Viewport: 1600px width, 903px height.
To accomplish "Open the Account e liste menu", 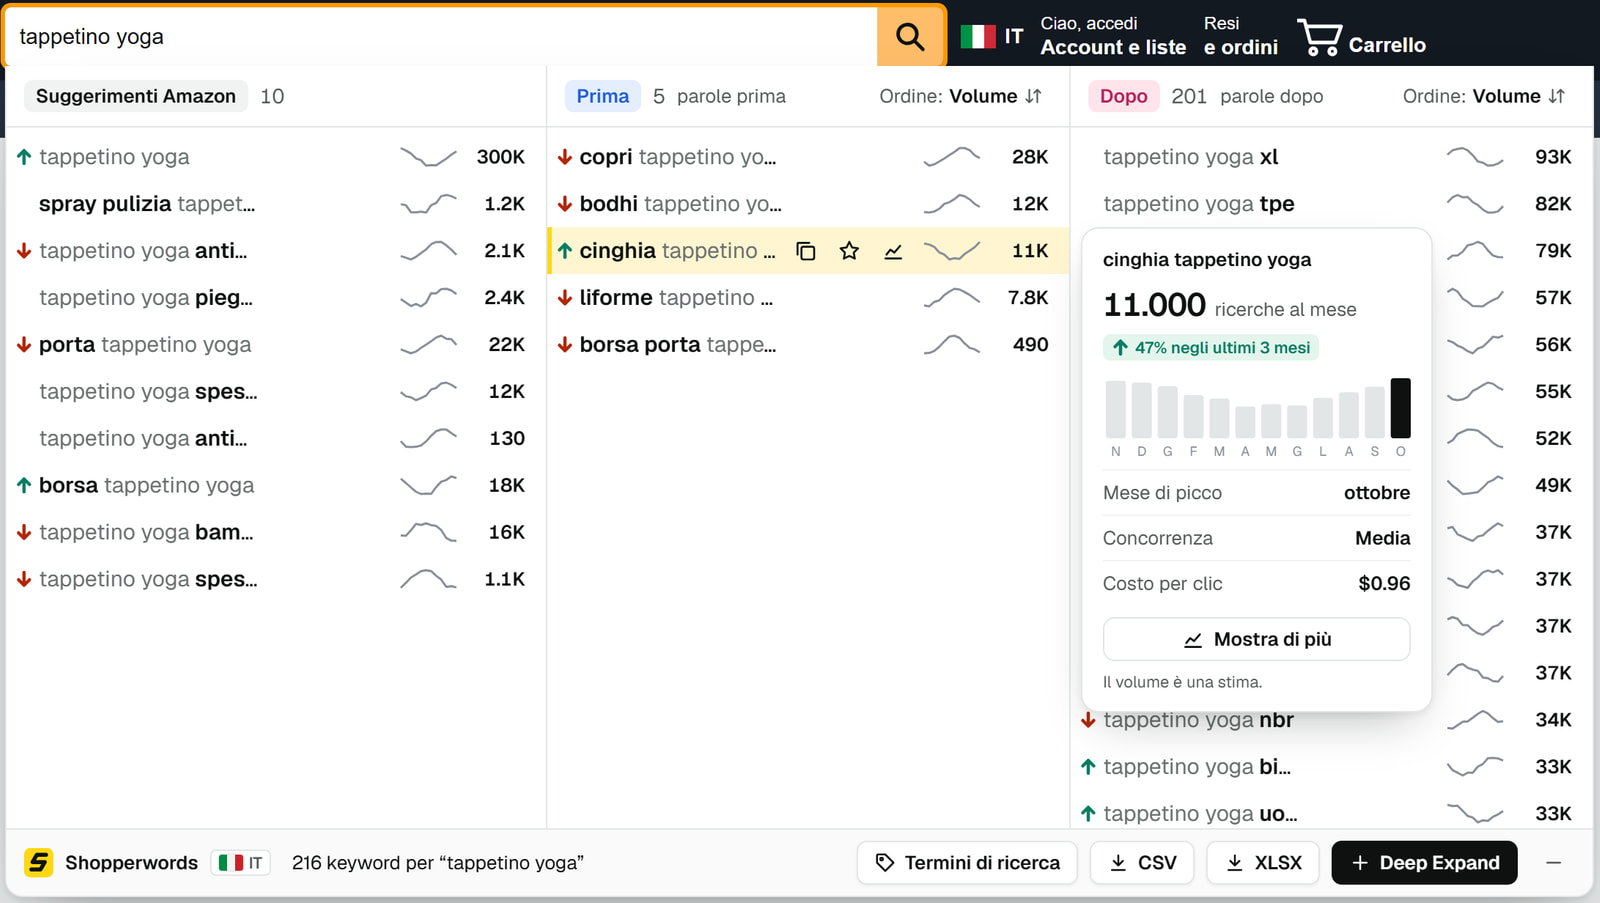I will click(1113, 36).
